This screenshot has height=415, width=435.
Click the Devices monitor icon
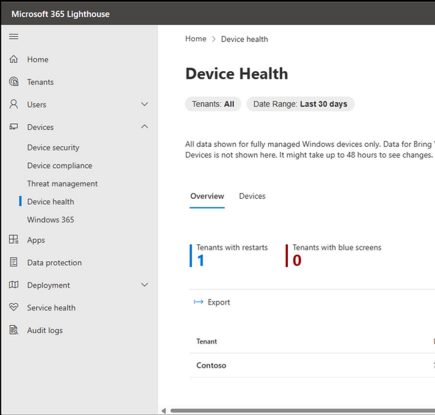(14, 127)
